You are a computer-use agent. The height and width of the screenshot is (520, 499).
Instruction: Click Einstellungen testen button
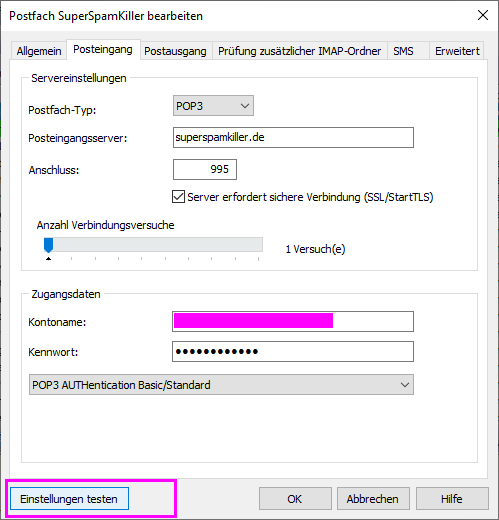click(69, 499)
